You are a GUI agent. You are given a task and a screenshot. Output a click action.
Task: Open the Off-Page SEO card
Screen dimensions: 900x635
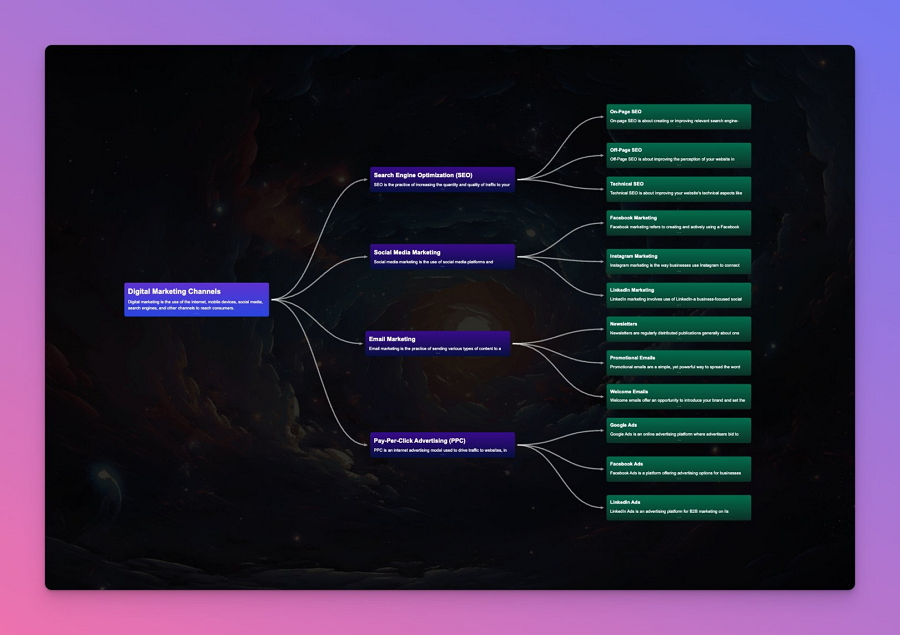pyautogui.click(x=678, y=155)
